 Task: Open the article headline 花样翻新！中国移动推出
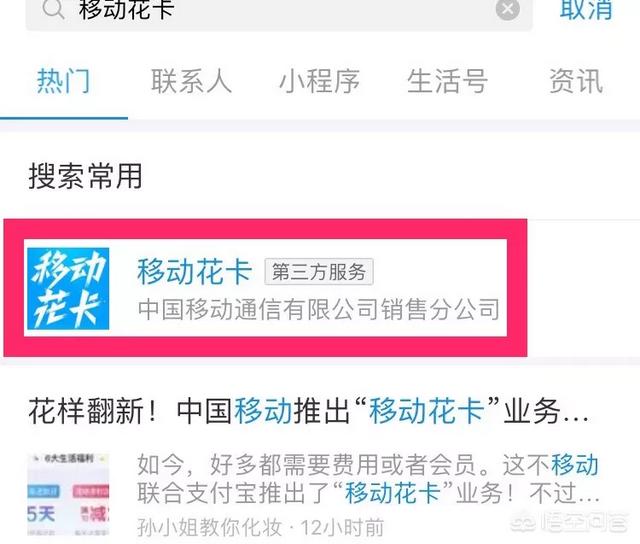(x=309, y=411)
